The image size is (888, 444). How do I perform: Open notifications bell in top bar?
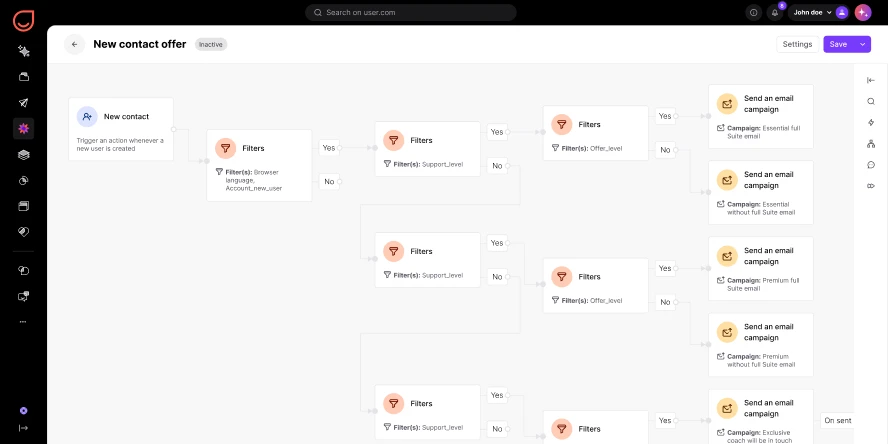[x=775, y=12]
